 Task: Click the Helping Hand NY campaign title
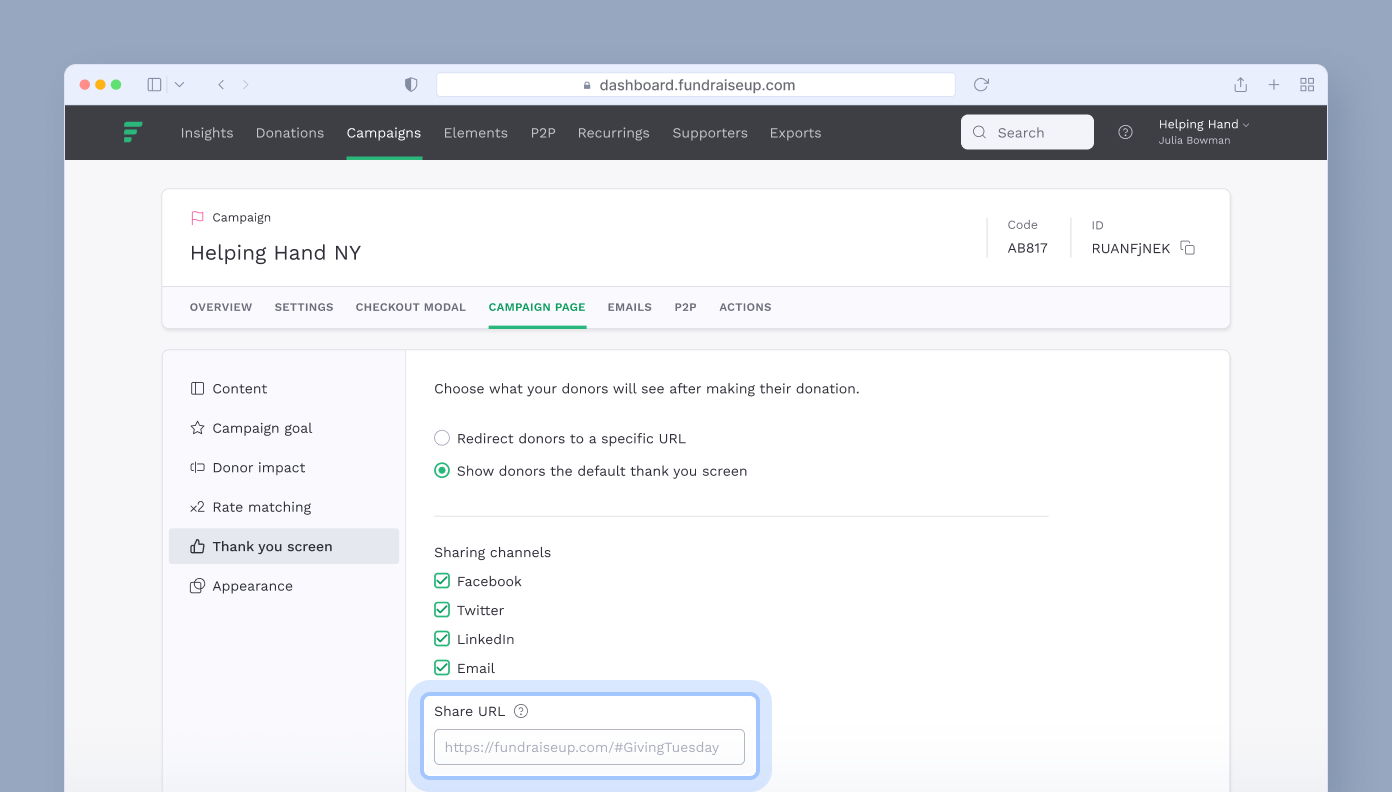point(275,253)
